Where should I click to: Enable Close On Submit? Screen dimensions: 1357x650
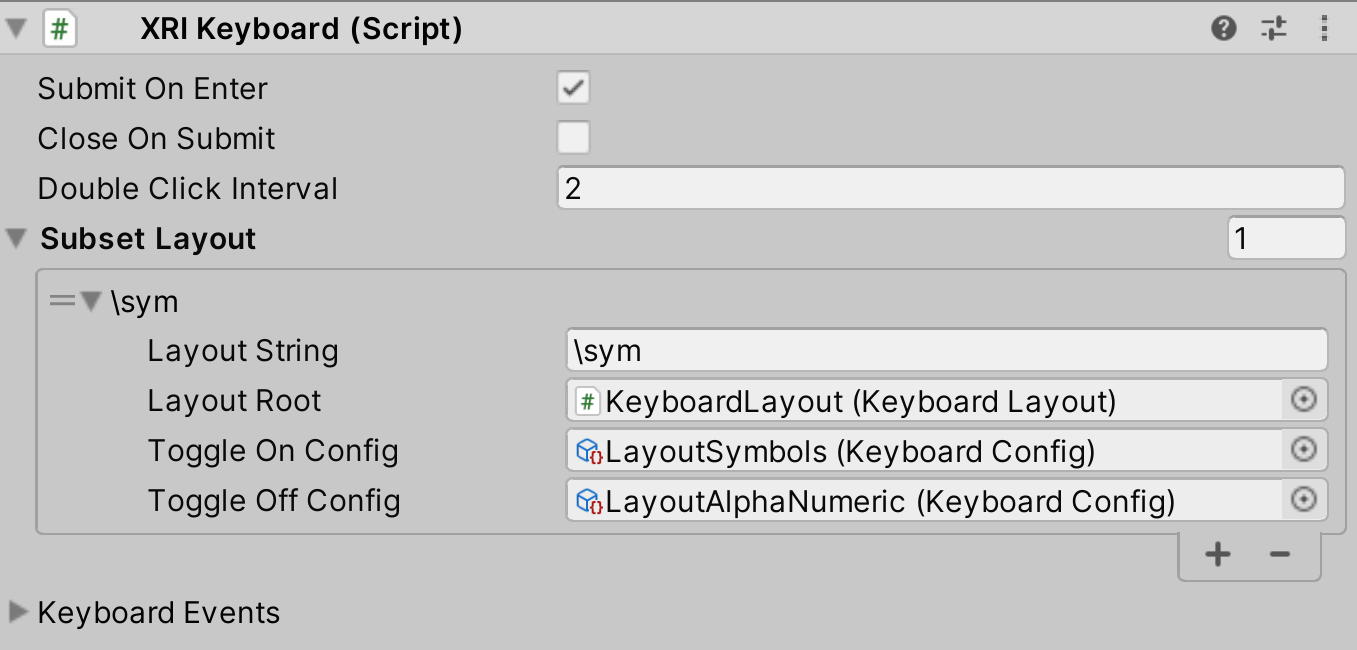pyautogui.click(x=573, y=138)
